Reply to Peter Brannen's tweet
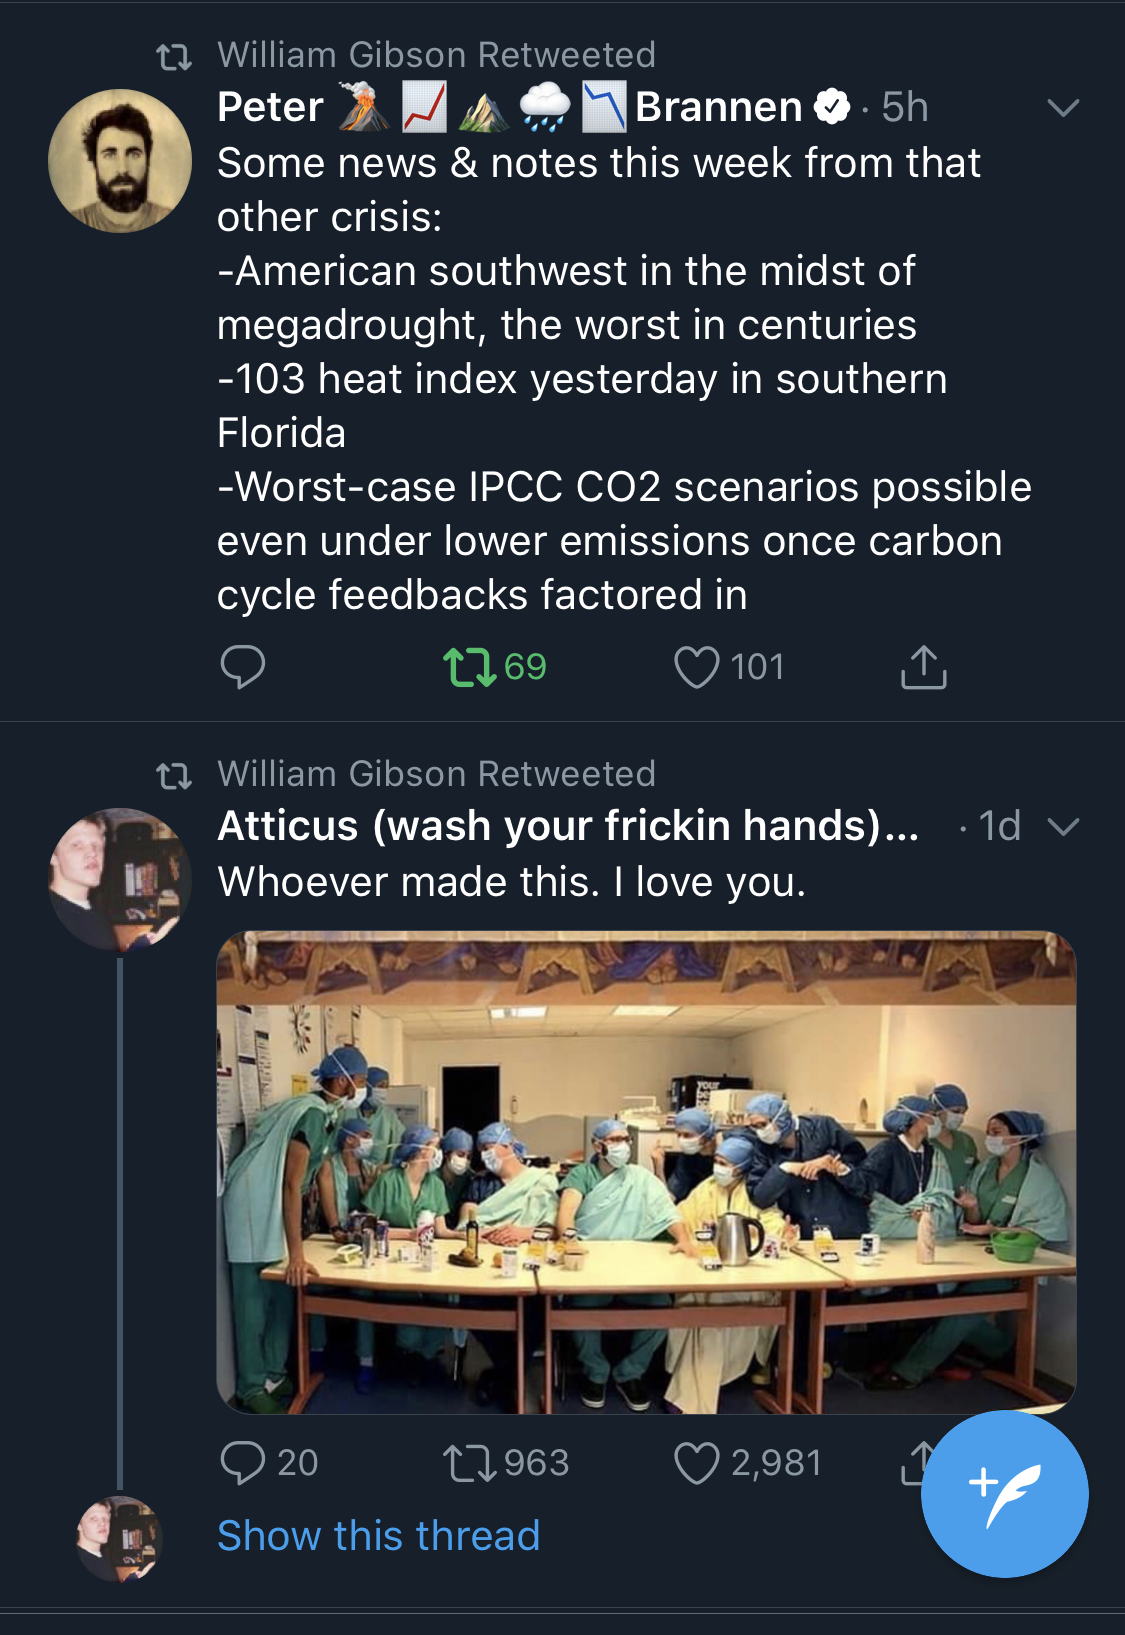The width and height of the screenshot is (1125, 1635). tap(242, 667)
